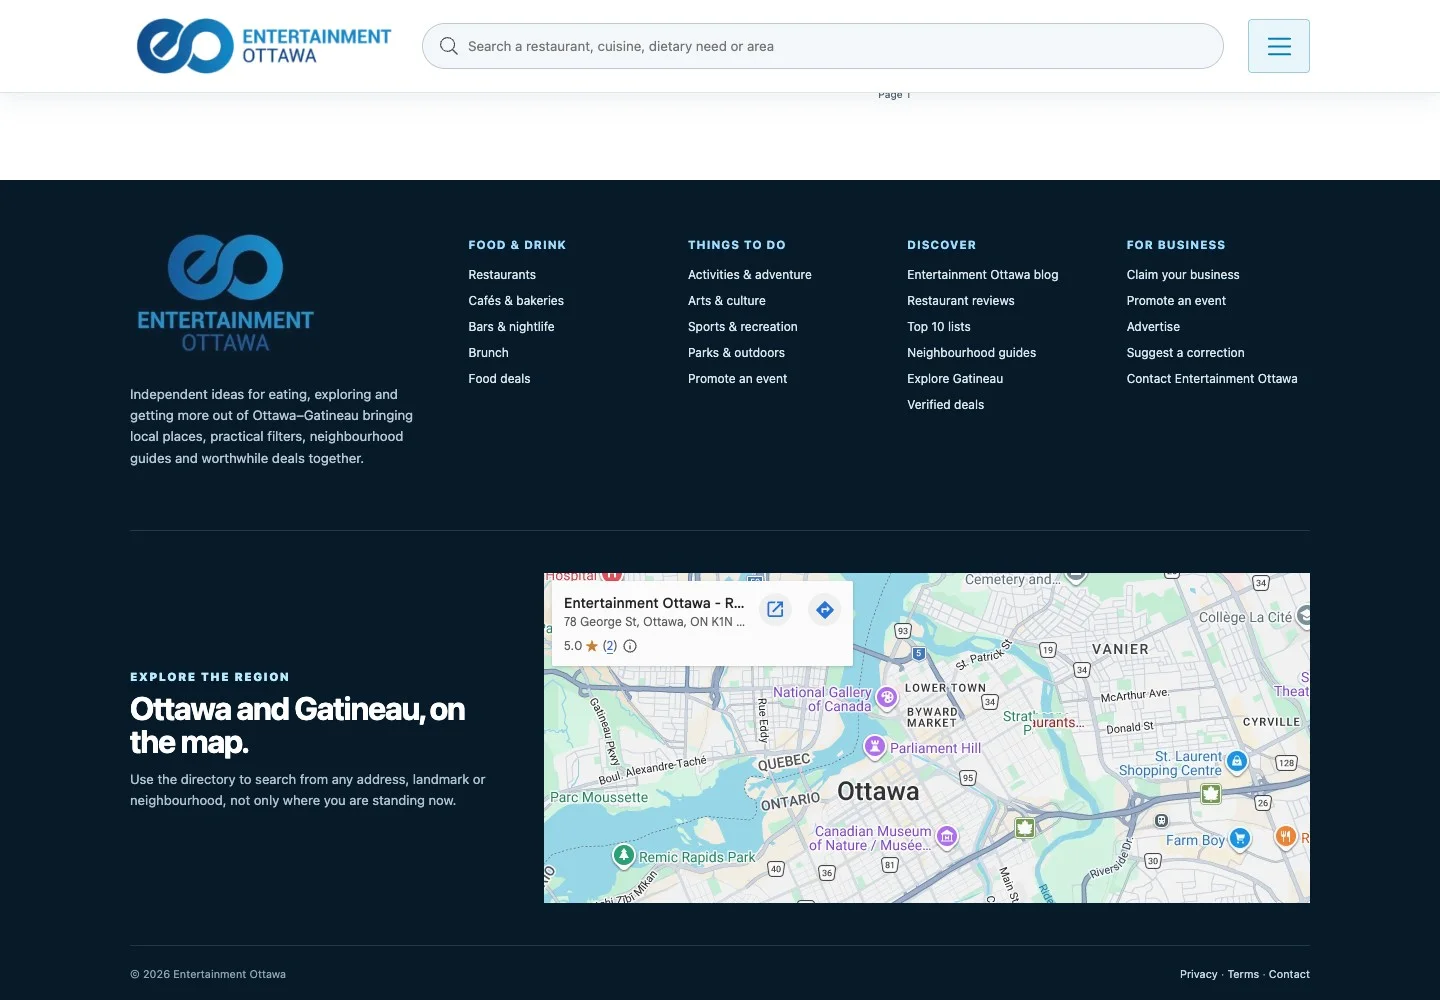Select the St. Laurent Shopping Centre pin
1440x1000 pixels.
(1237, 762)
